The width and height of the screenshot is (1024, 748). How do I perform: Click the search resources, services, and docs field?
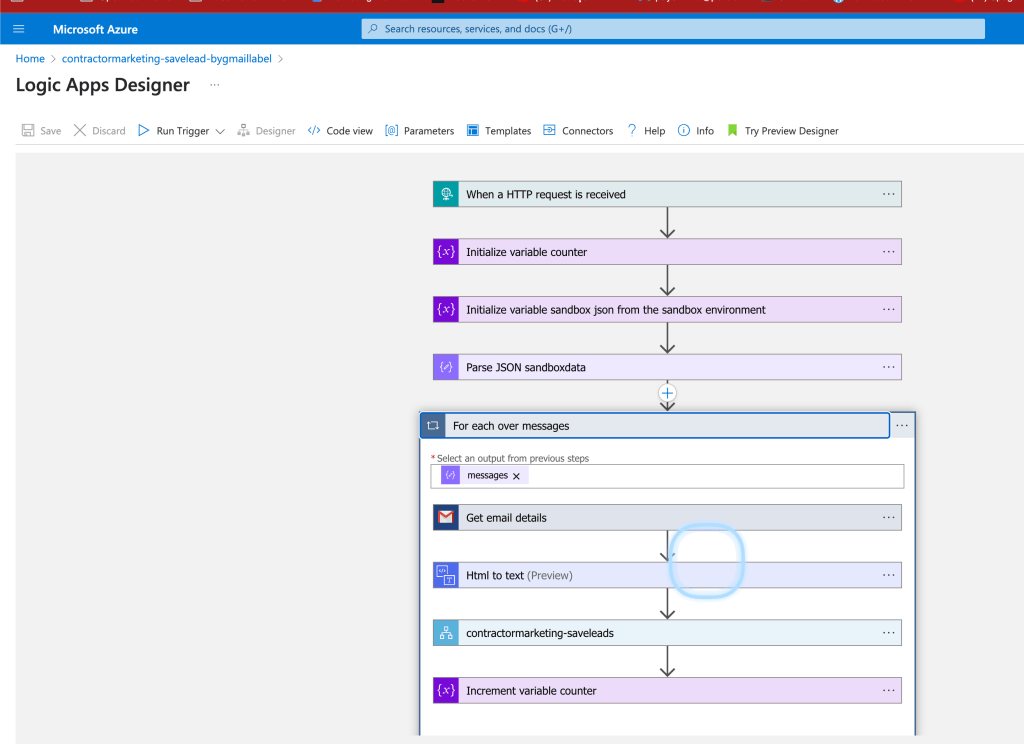[673, 29]
